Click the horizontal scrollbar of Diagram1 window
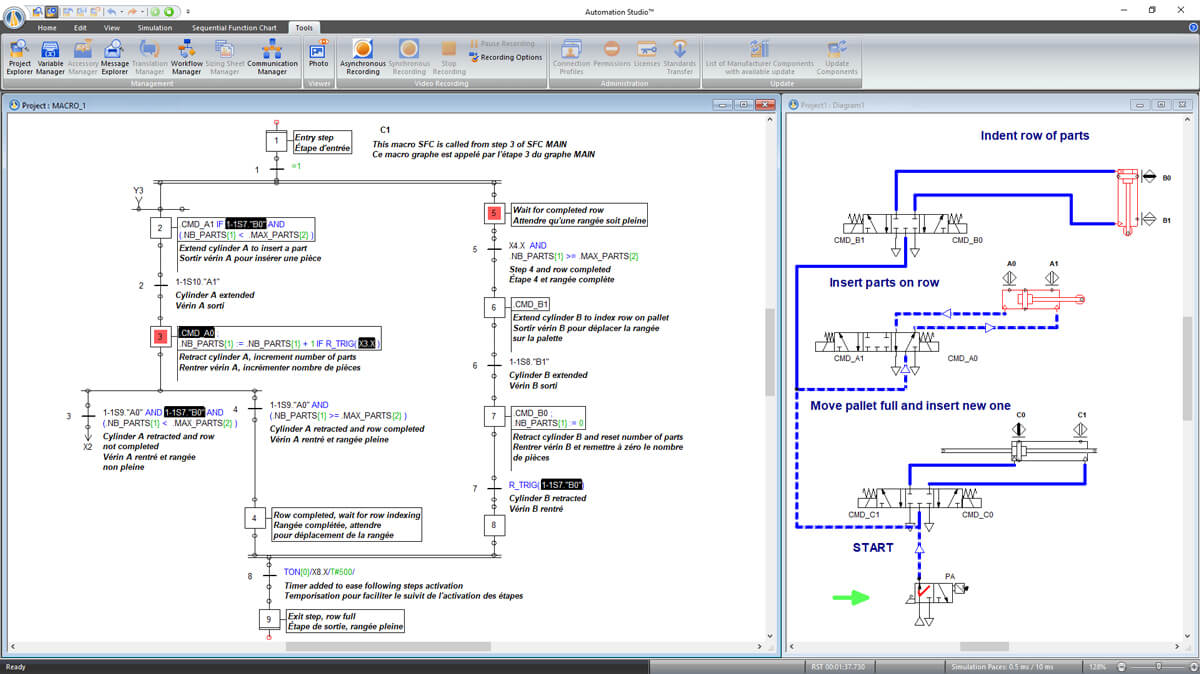 point(985,646)
